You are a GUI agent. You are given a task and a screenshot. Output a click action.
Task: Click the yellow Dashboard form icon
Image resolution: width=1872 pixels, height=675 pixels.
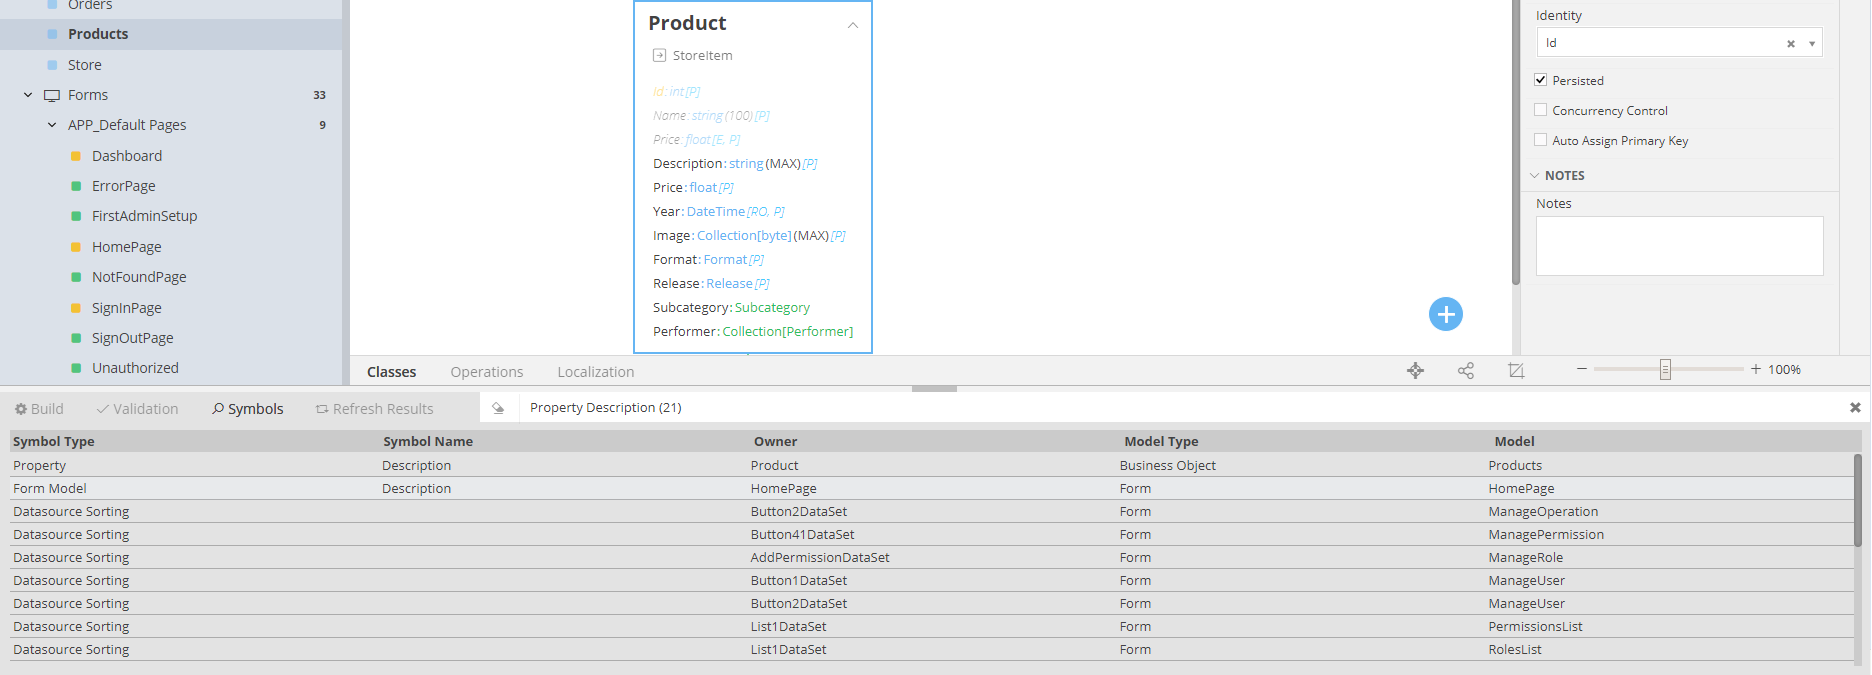click(x=76, y=156)
